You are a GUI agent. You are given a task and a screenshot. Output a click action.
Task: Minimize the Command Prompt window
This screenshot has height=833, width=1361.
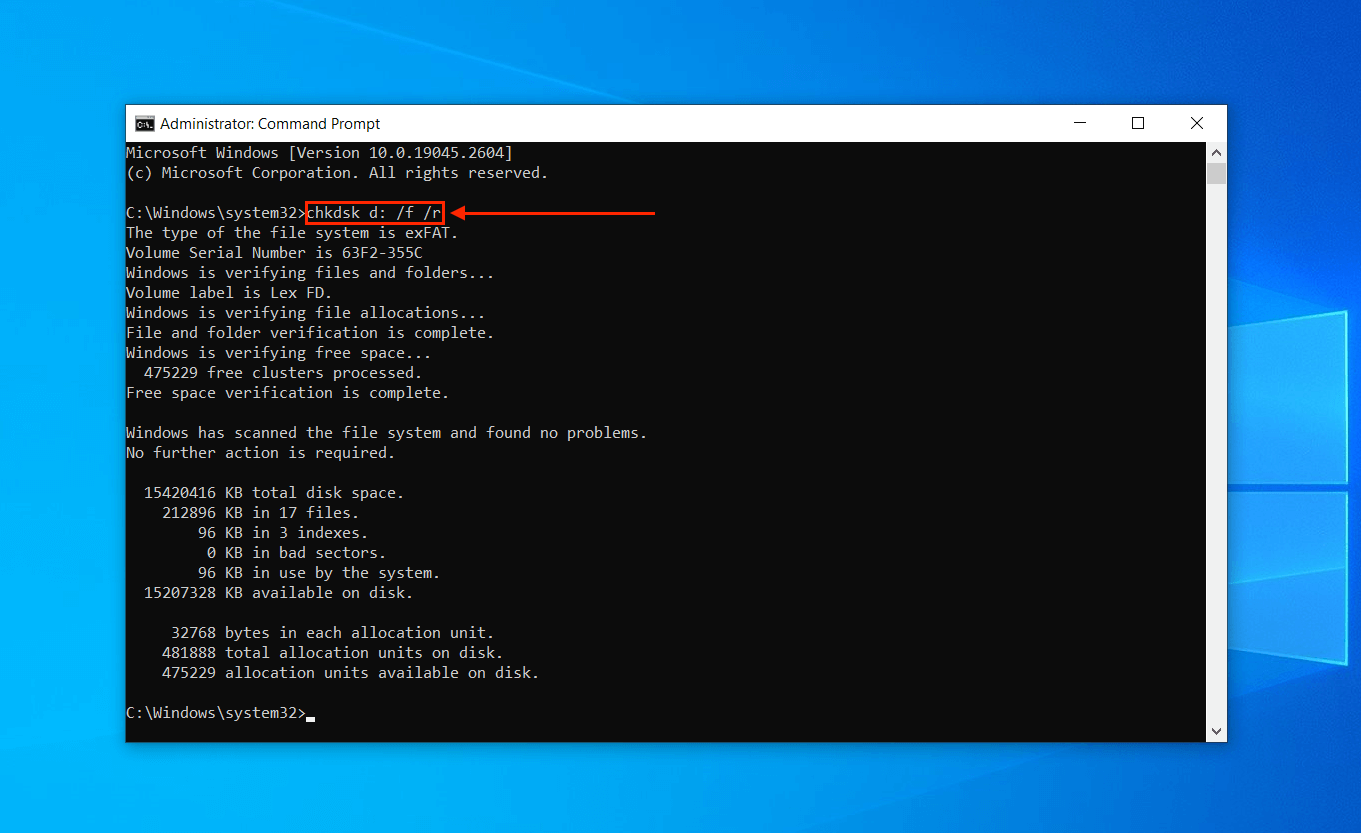click(x=1079, y=123)
